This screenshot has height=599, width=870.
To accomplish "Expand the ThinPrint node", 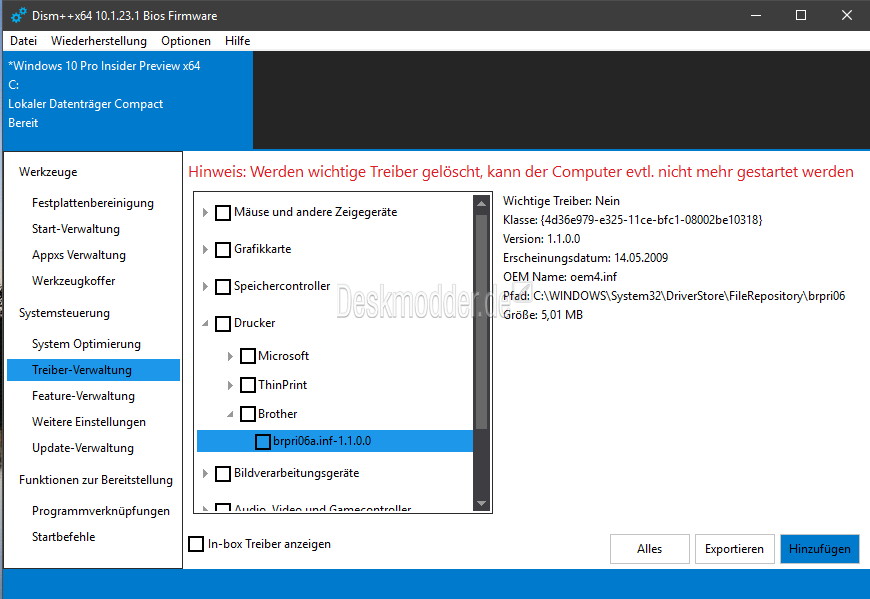I will tap(230, 385).
